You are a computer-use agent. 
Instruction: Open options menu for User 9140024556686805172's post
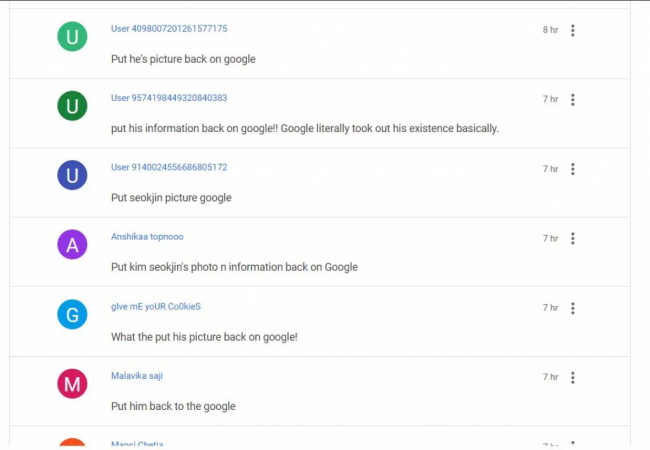coord(573,169)
